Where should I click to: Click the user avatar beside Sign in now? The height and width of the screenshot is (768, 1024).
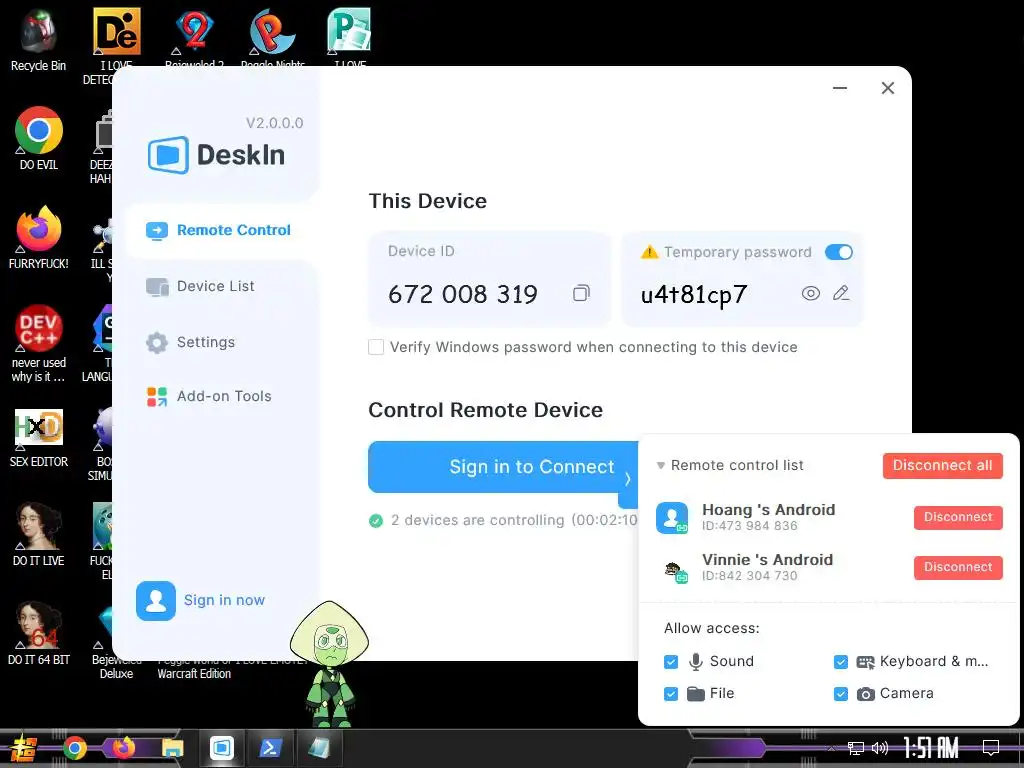155,601
